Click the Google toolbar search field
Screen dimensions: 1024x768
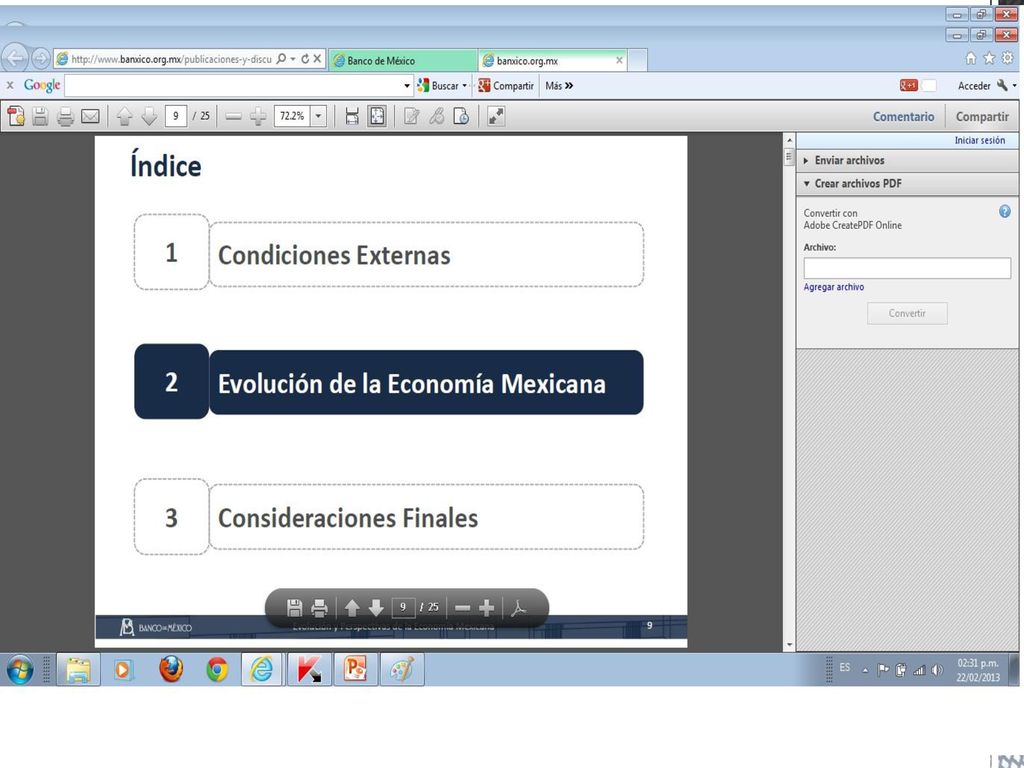coord(233,86)
